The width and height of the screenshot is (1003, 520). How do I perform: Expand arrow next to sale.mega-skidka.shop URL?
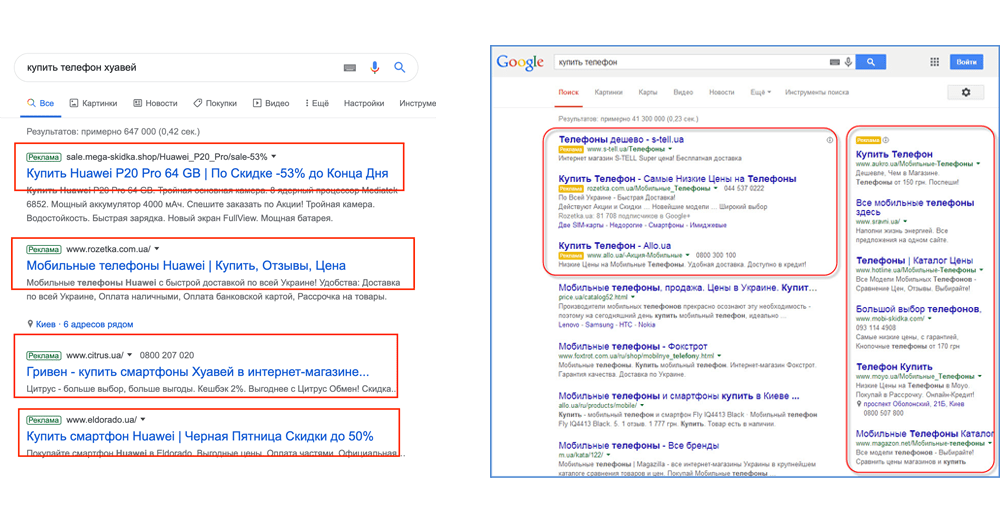tap(273, 157)
